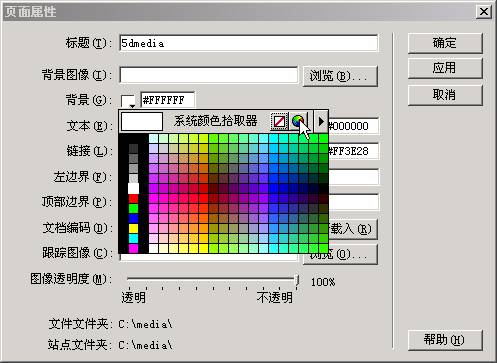This screenshot has height=363, width=497.
Task: Click the 标题 field containing 5dmedia
Action: click(x=249, y=43)
